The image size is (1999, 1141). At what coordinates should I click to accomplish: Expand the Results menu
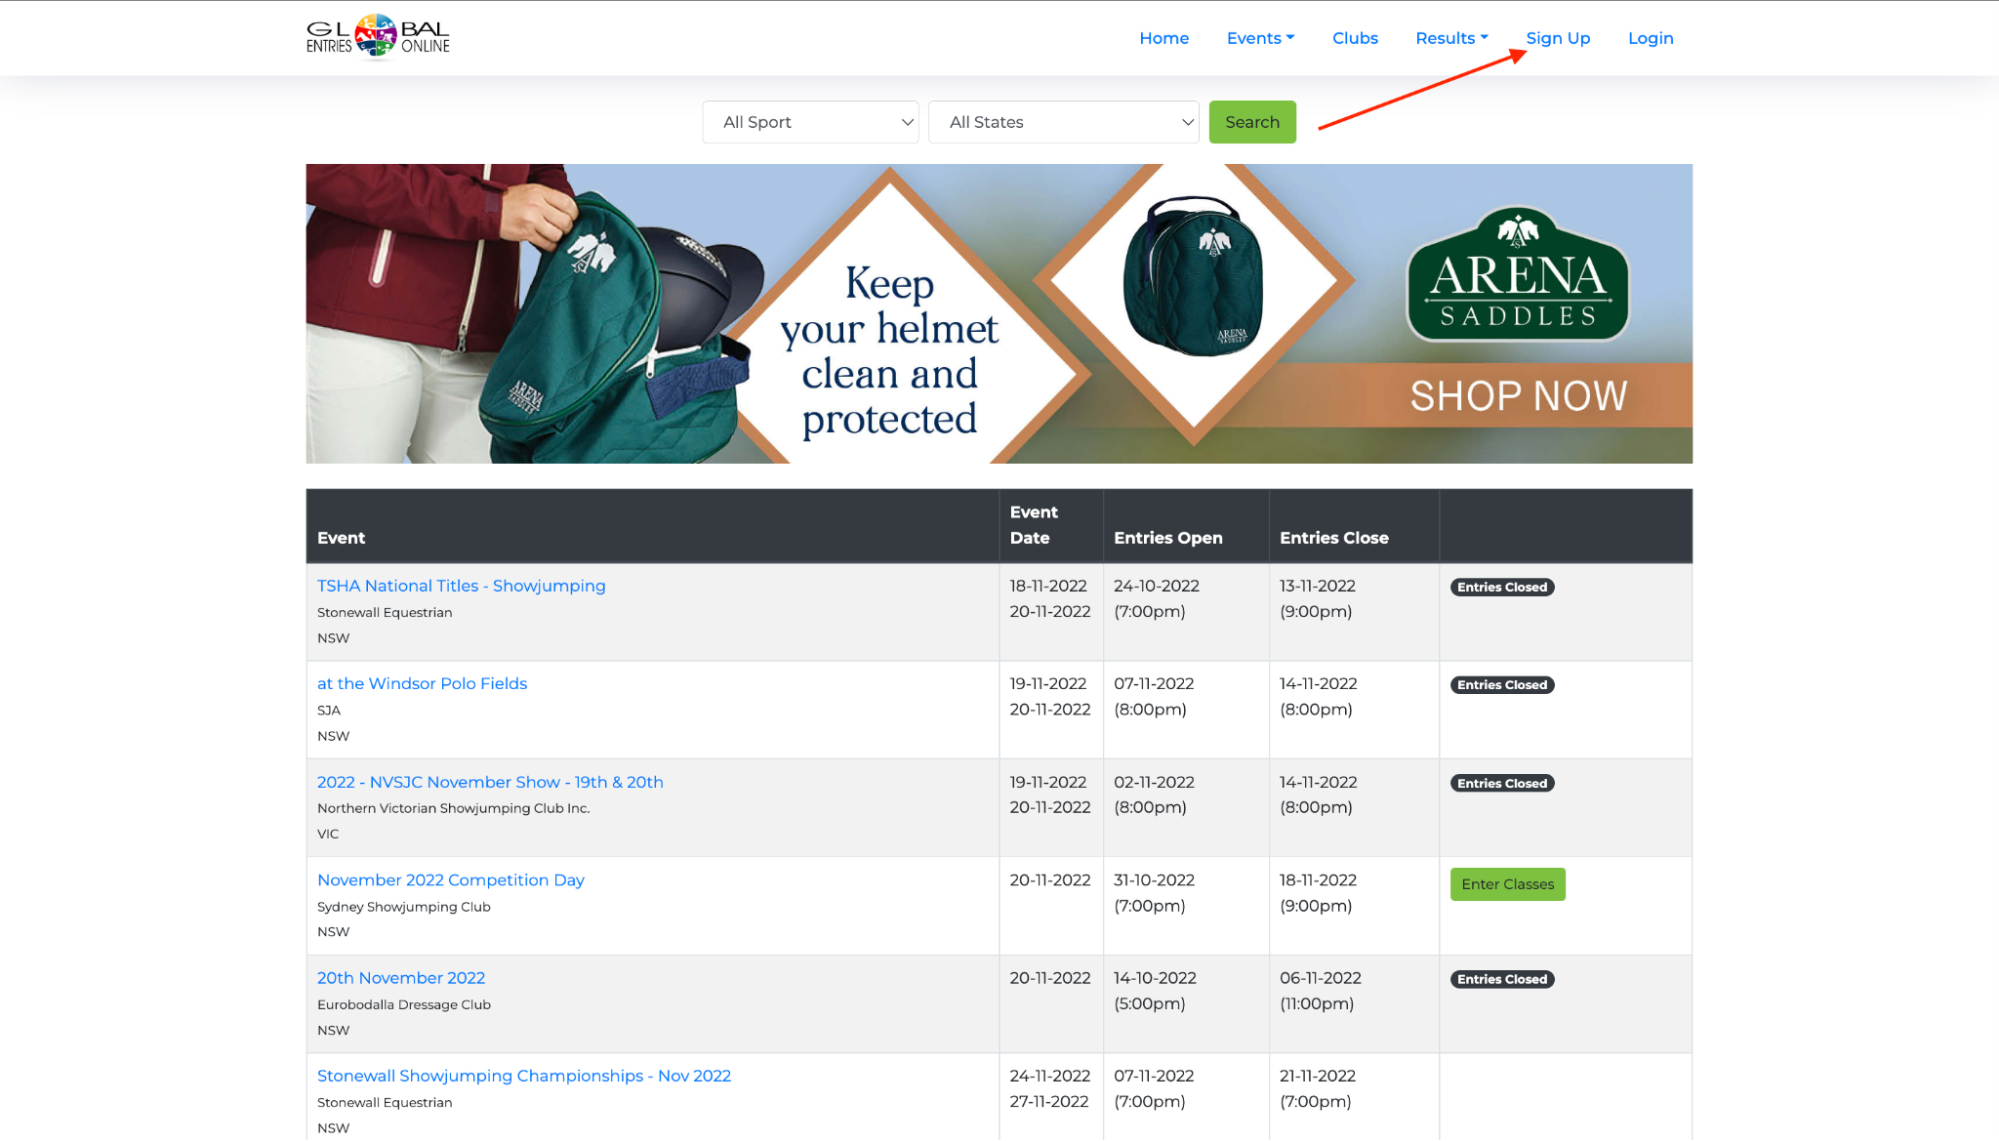point(1450,38)
